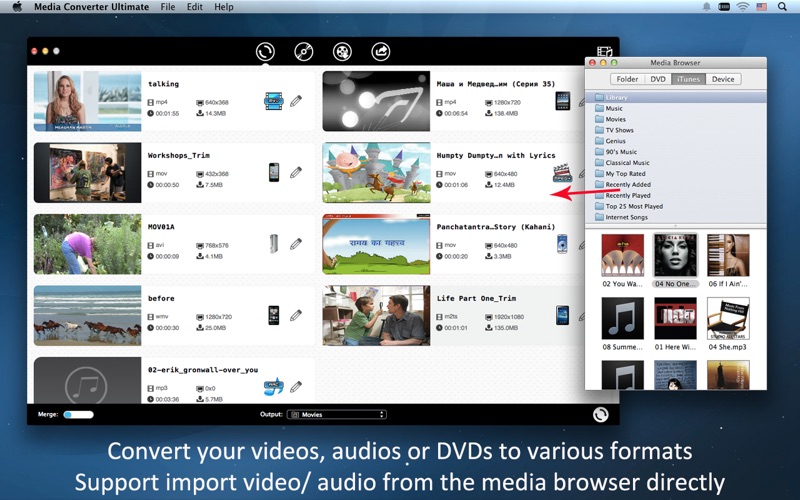Select the 06 If I Ain'... album thumbnail
800x500 pixels.
pos(728,255)
